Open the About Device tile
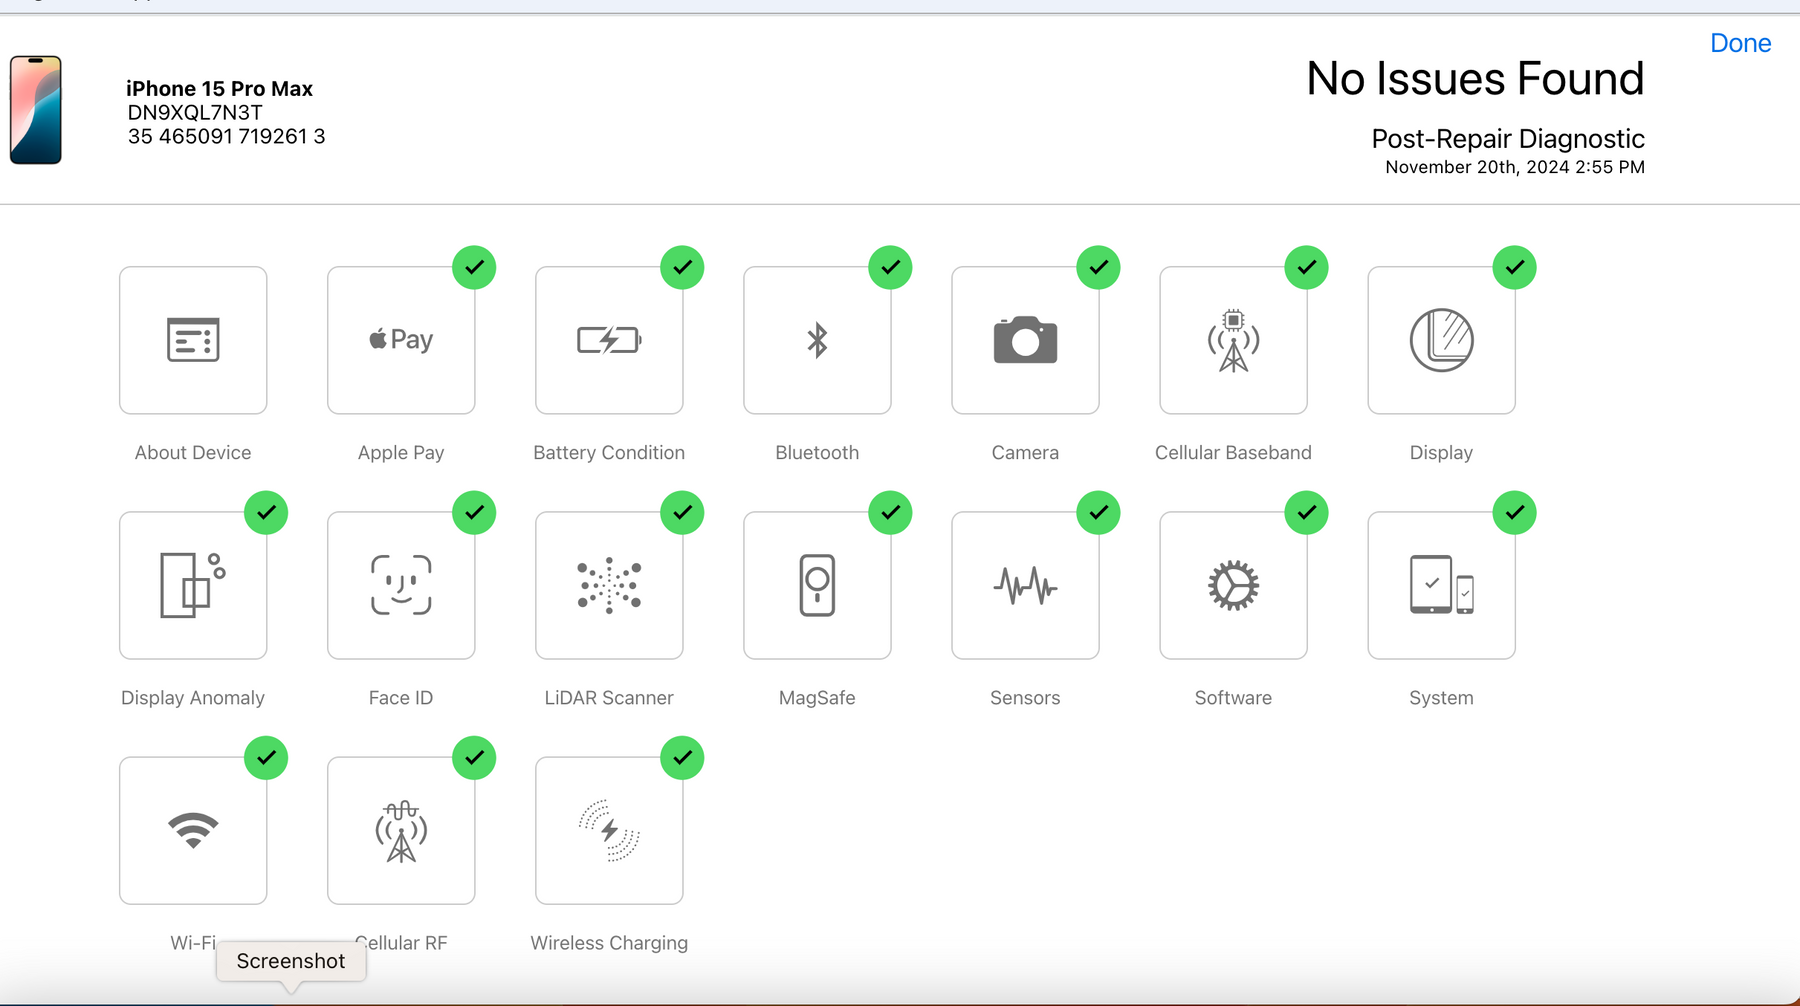The image size is (1800, 1006). 193,340
